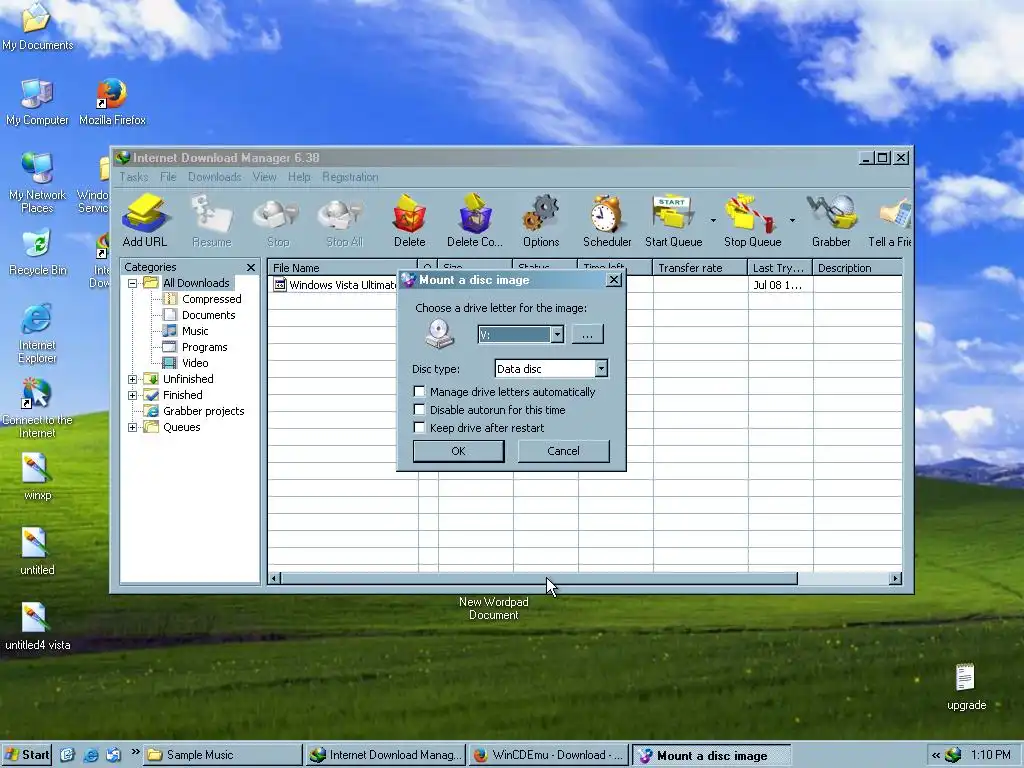Select the Recycle Bin icon
1024x768 pixels.
pyautogui.click(x=37, y=252)
